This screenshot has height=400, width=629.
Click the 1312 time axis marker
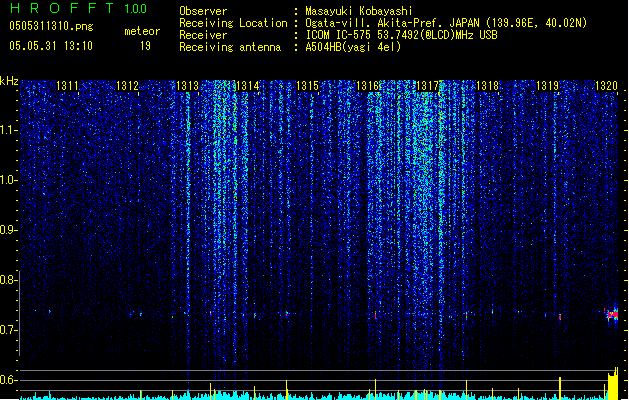(x=127, y=85)
